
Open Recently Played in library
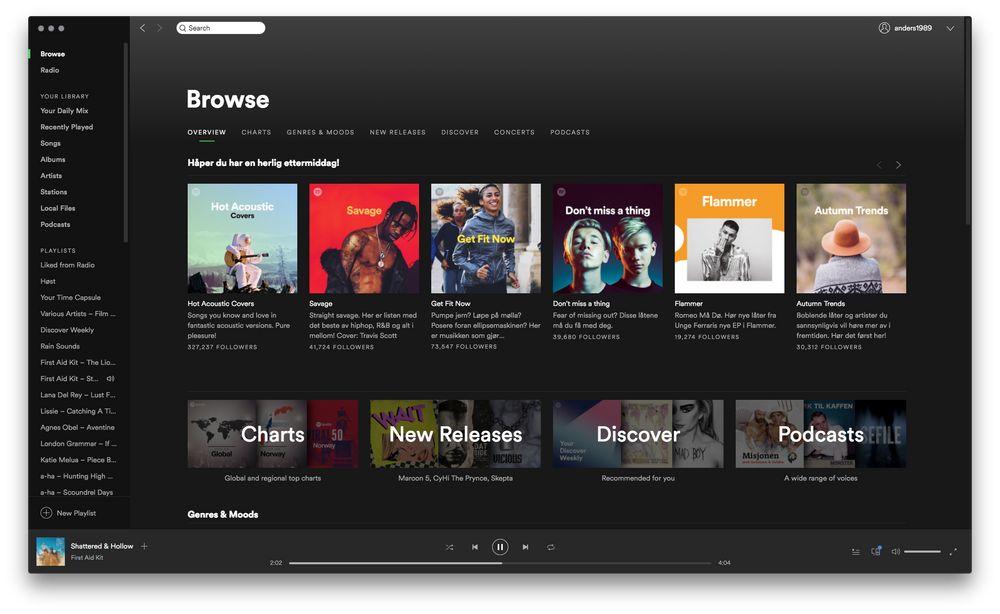pyautogui.click(x=66, y=127)
